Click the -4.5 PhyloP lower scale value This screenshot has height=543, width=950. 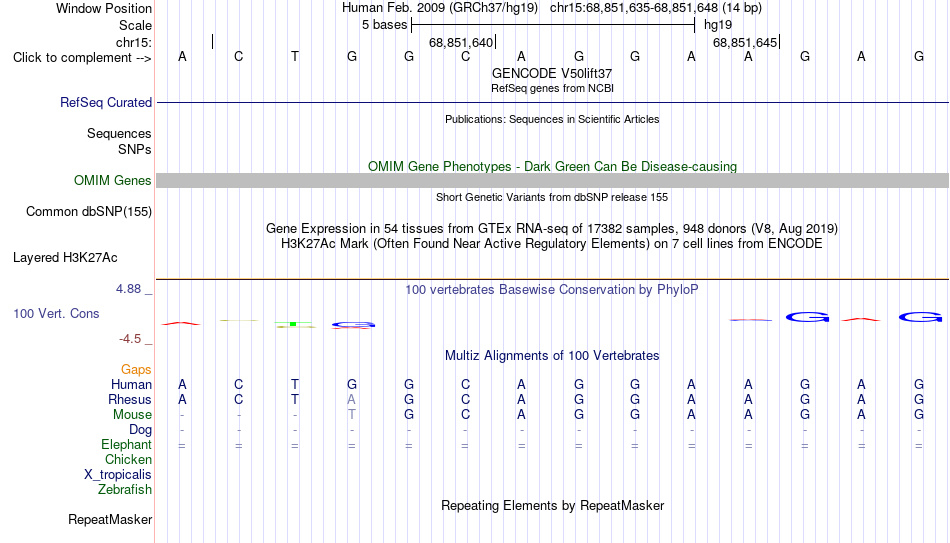130,339
